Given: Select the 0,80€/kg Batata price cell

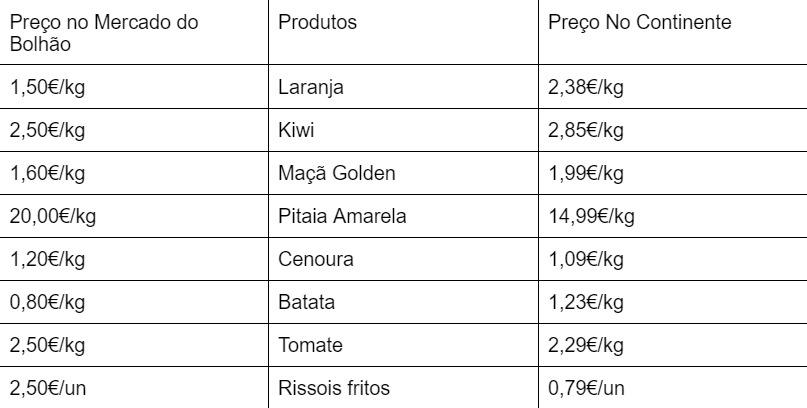Looking at the screenshot, I should [47, 302].
